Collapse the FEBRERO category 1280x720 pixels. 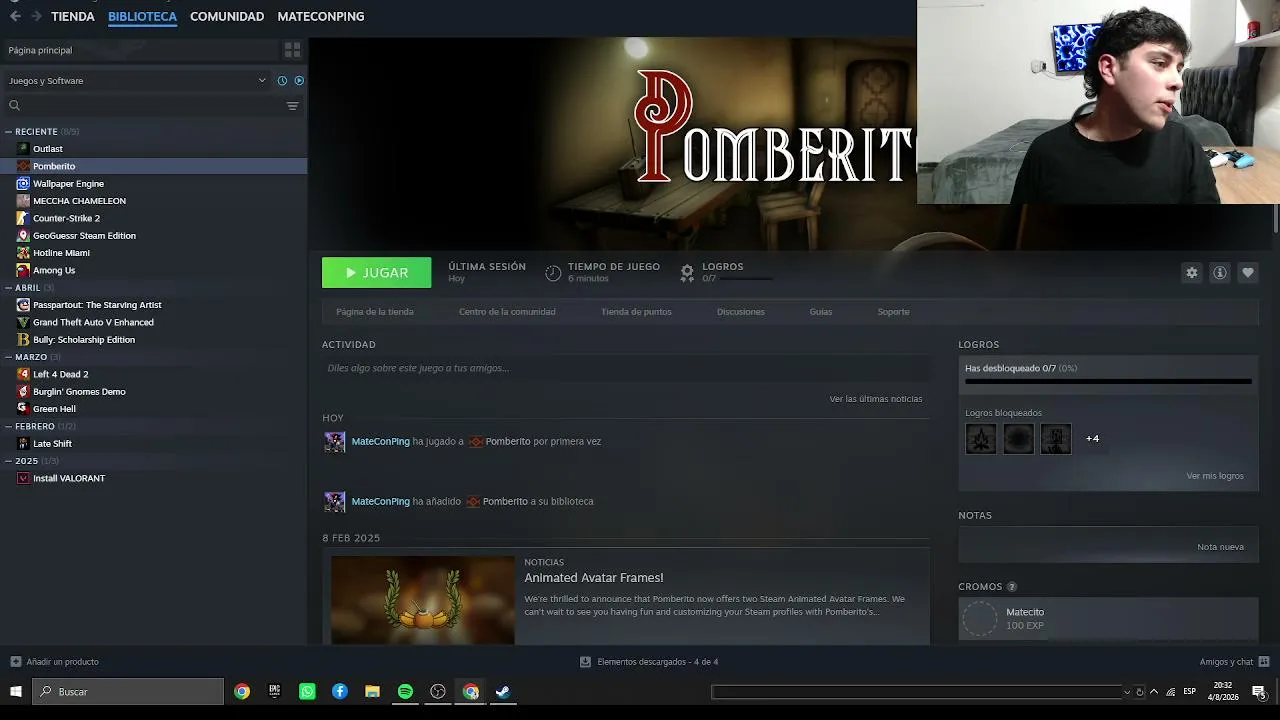coord(8,427)
